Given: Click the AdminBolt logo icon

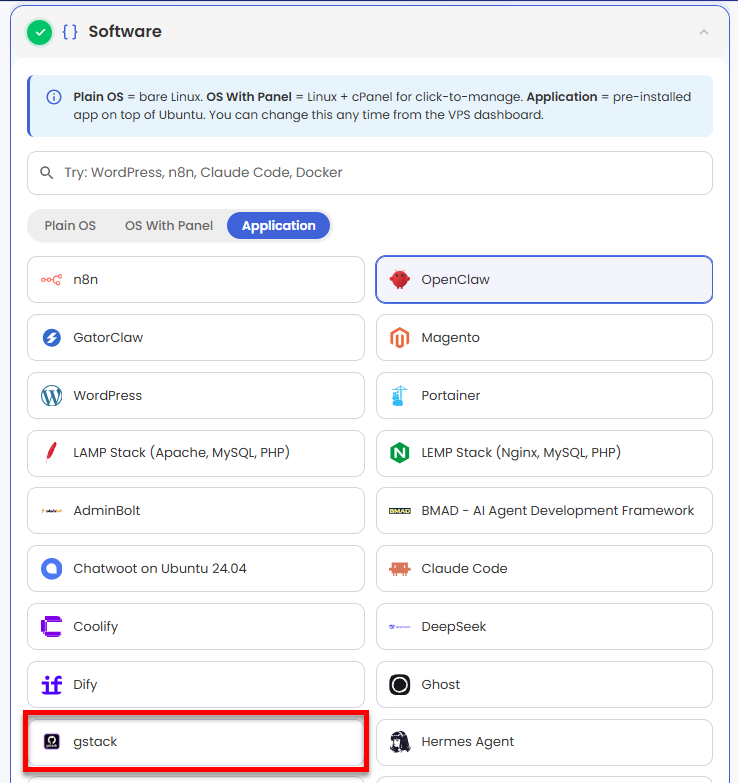Looking at the screenshot, I should pos(51,510).
